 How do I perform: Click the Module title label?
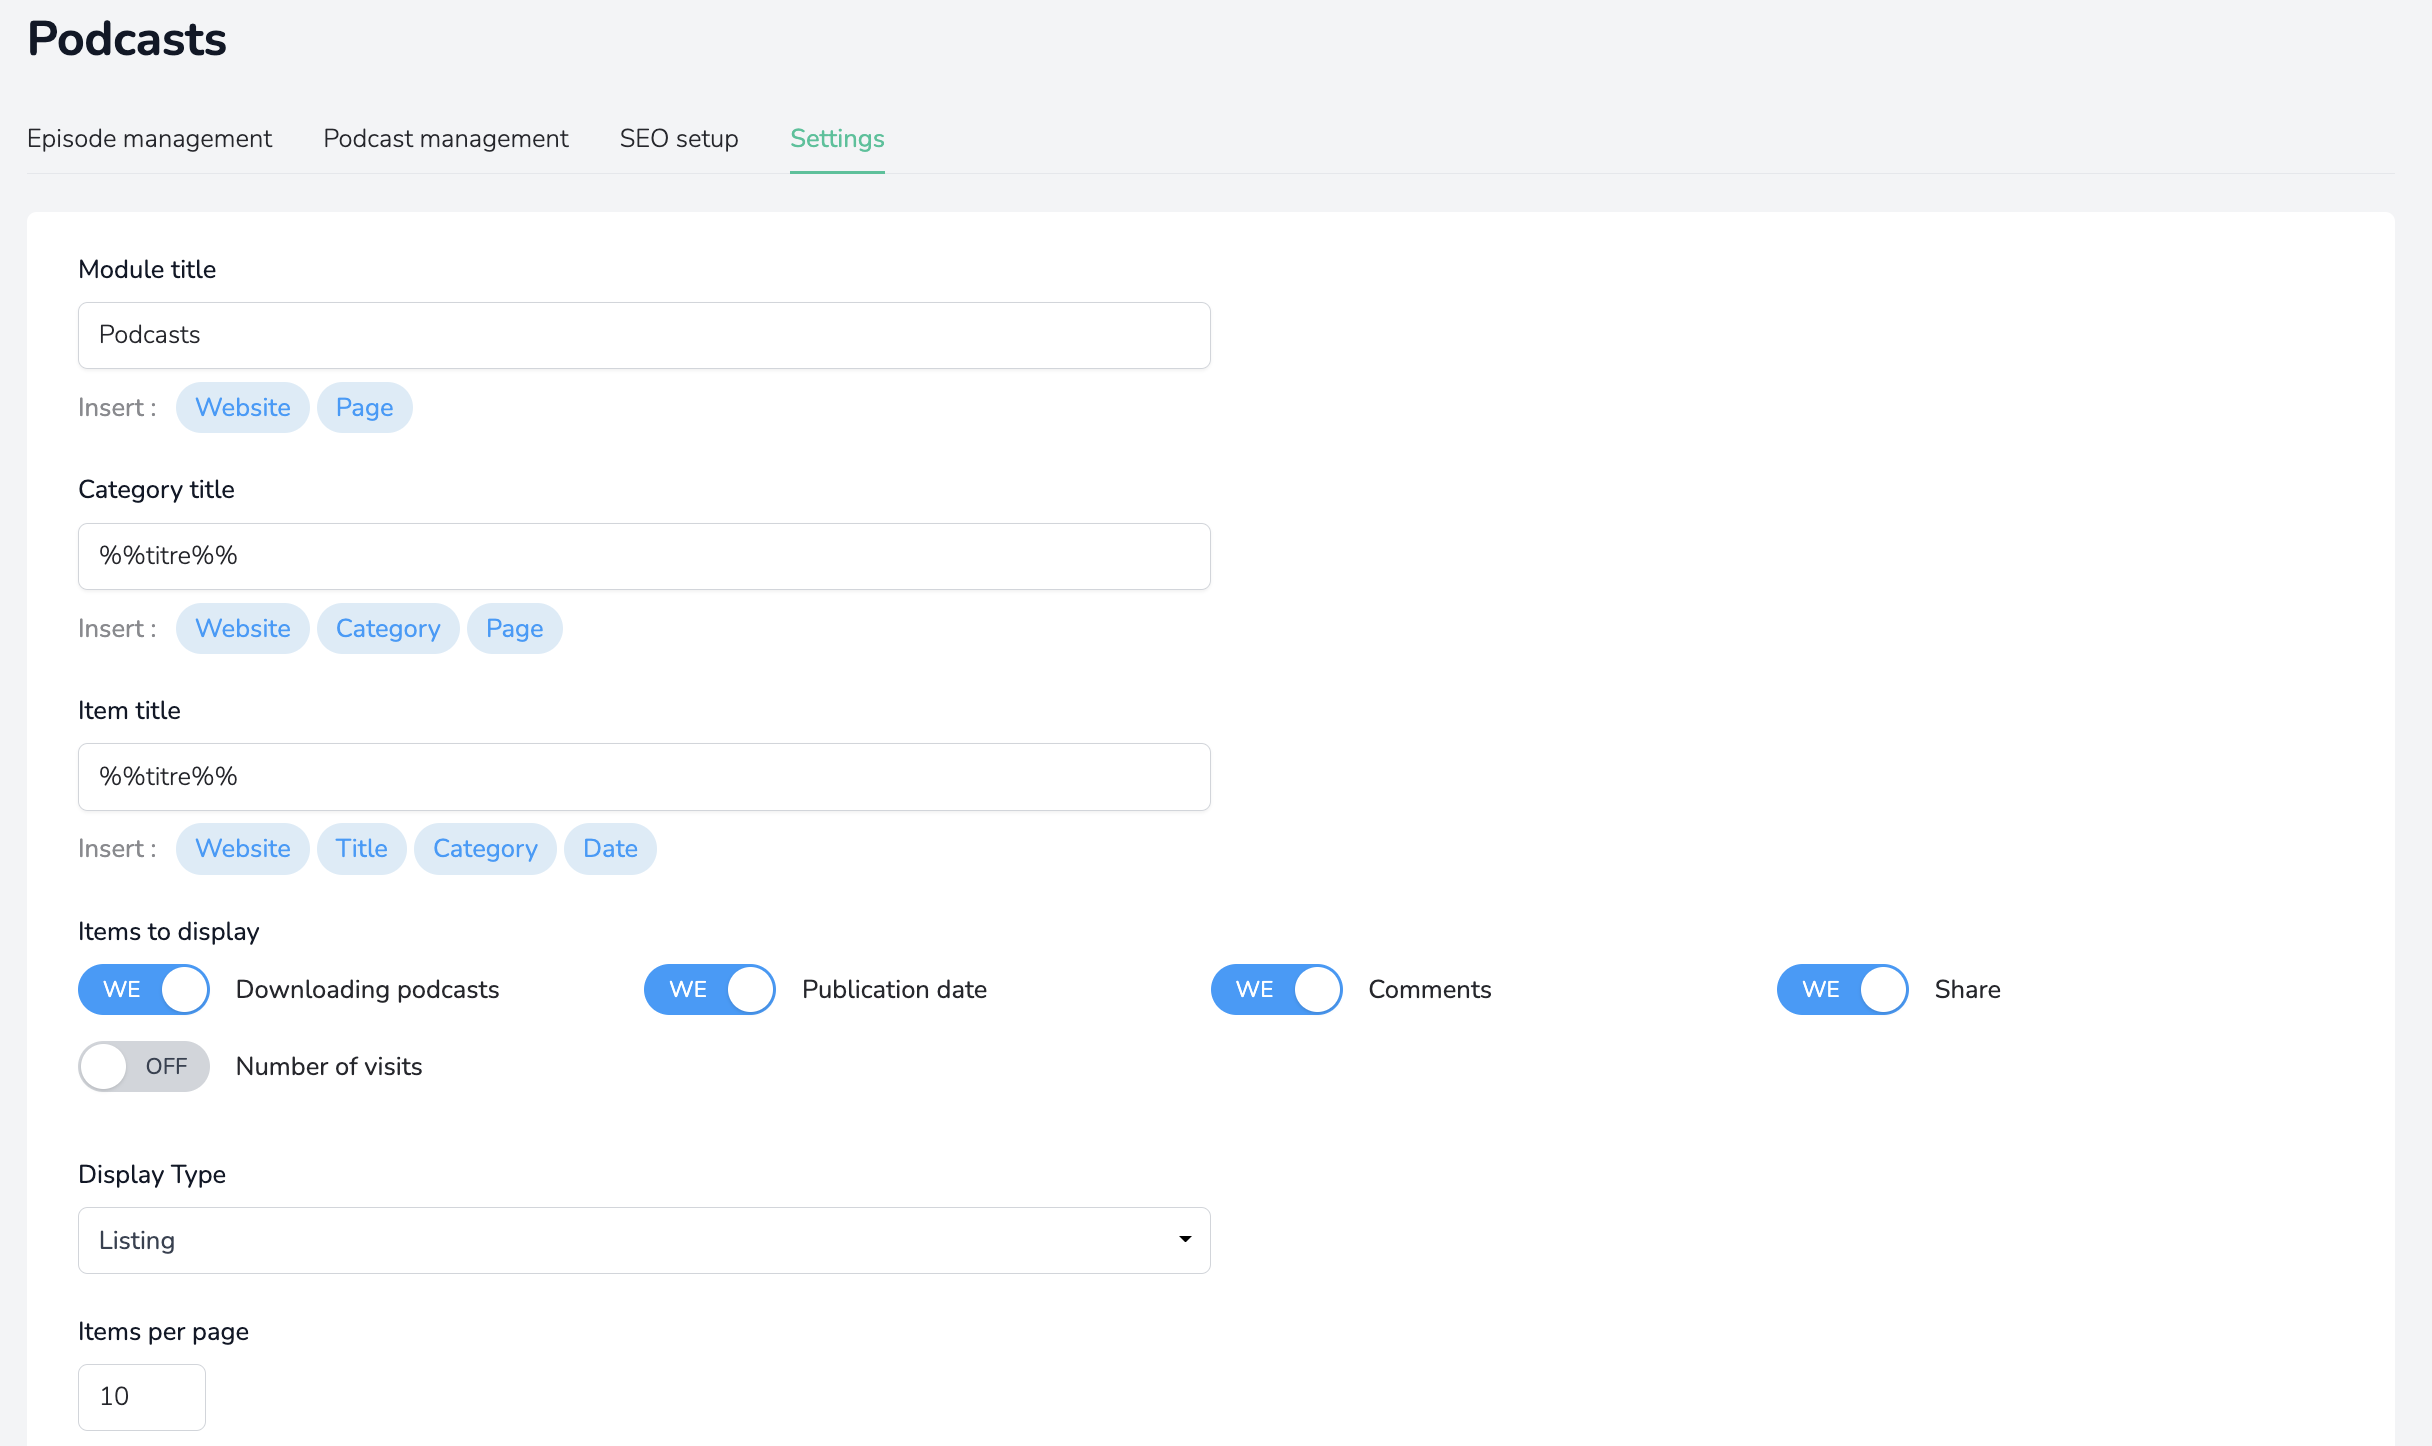tap(147, 269)
